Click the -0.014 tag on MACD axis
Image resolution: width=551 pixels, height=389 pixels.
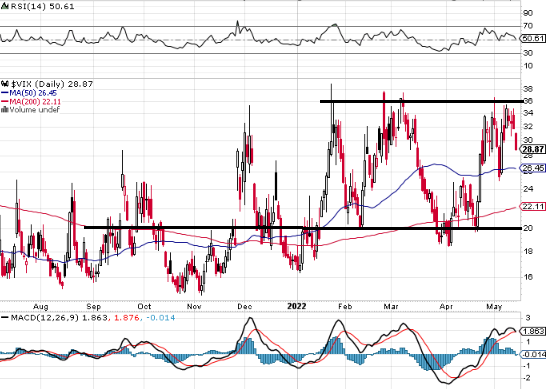pos(533,355)
